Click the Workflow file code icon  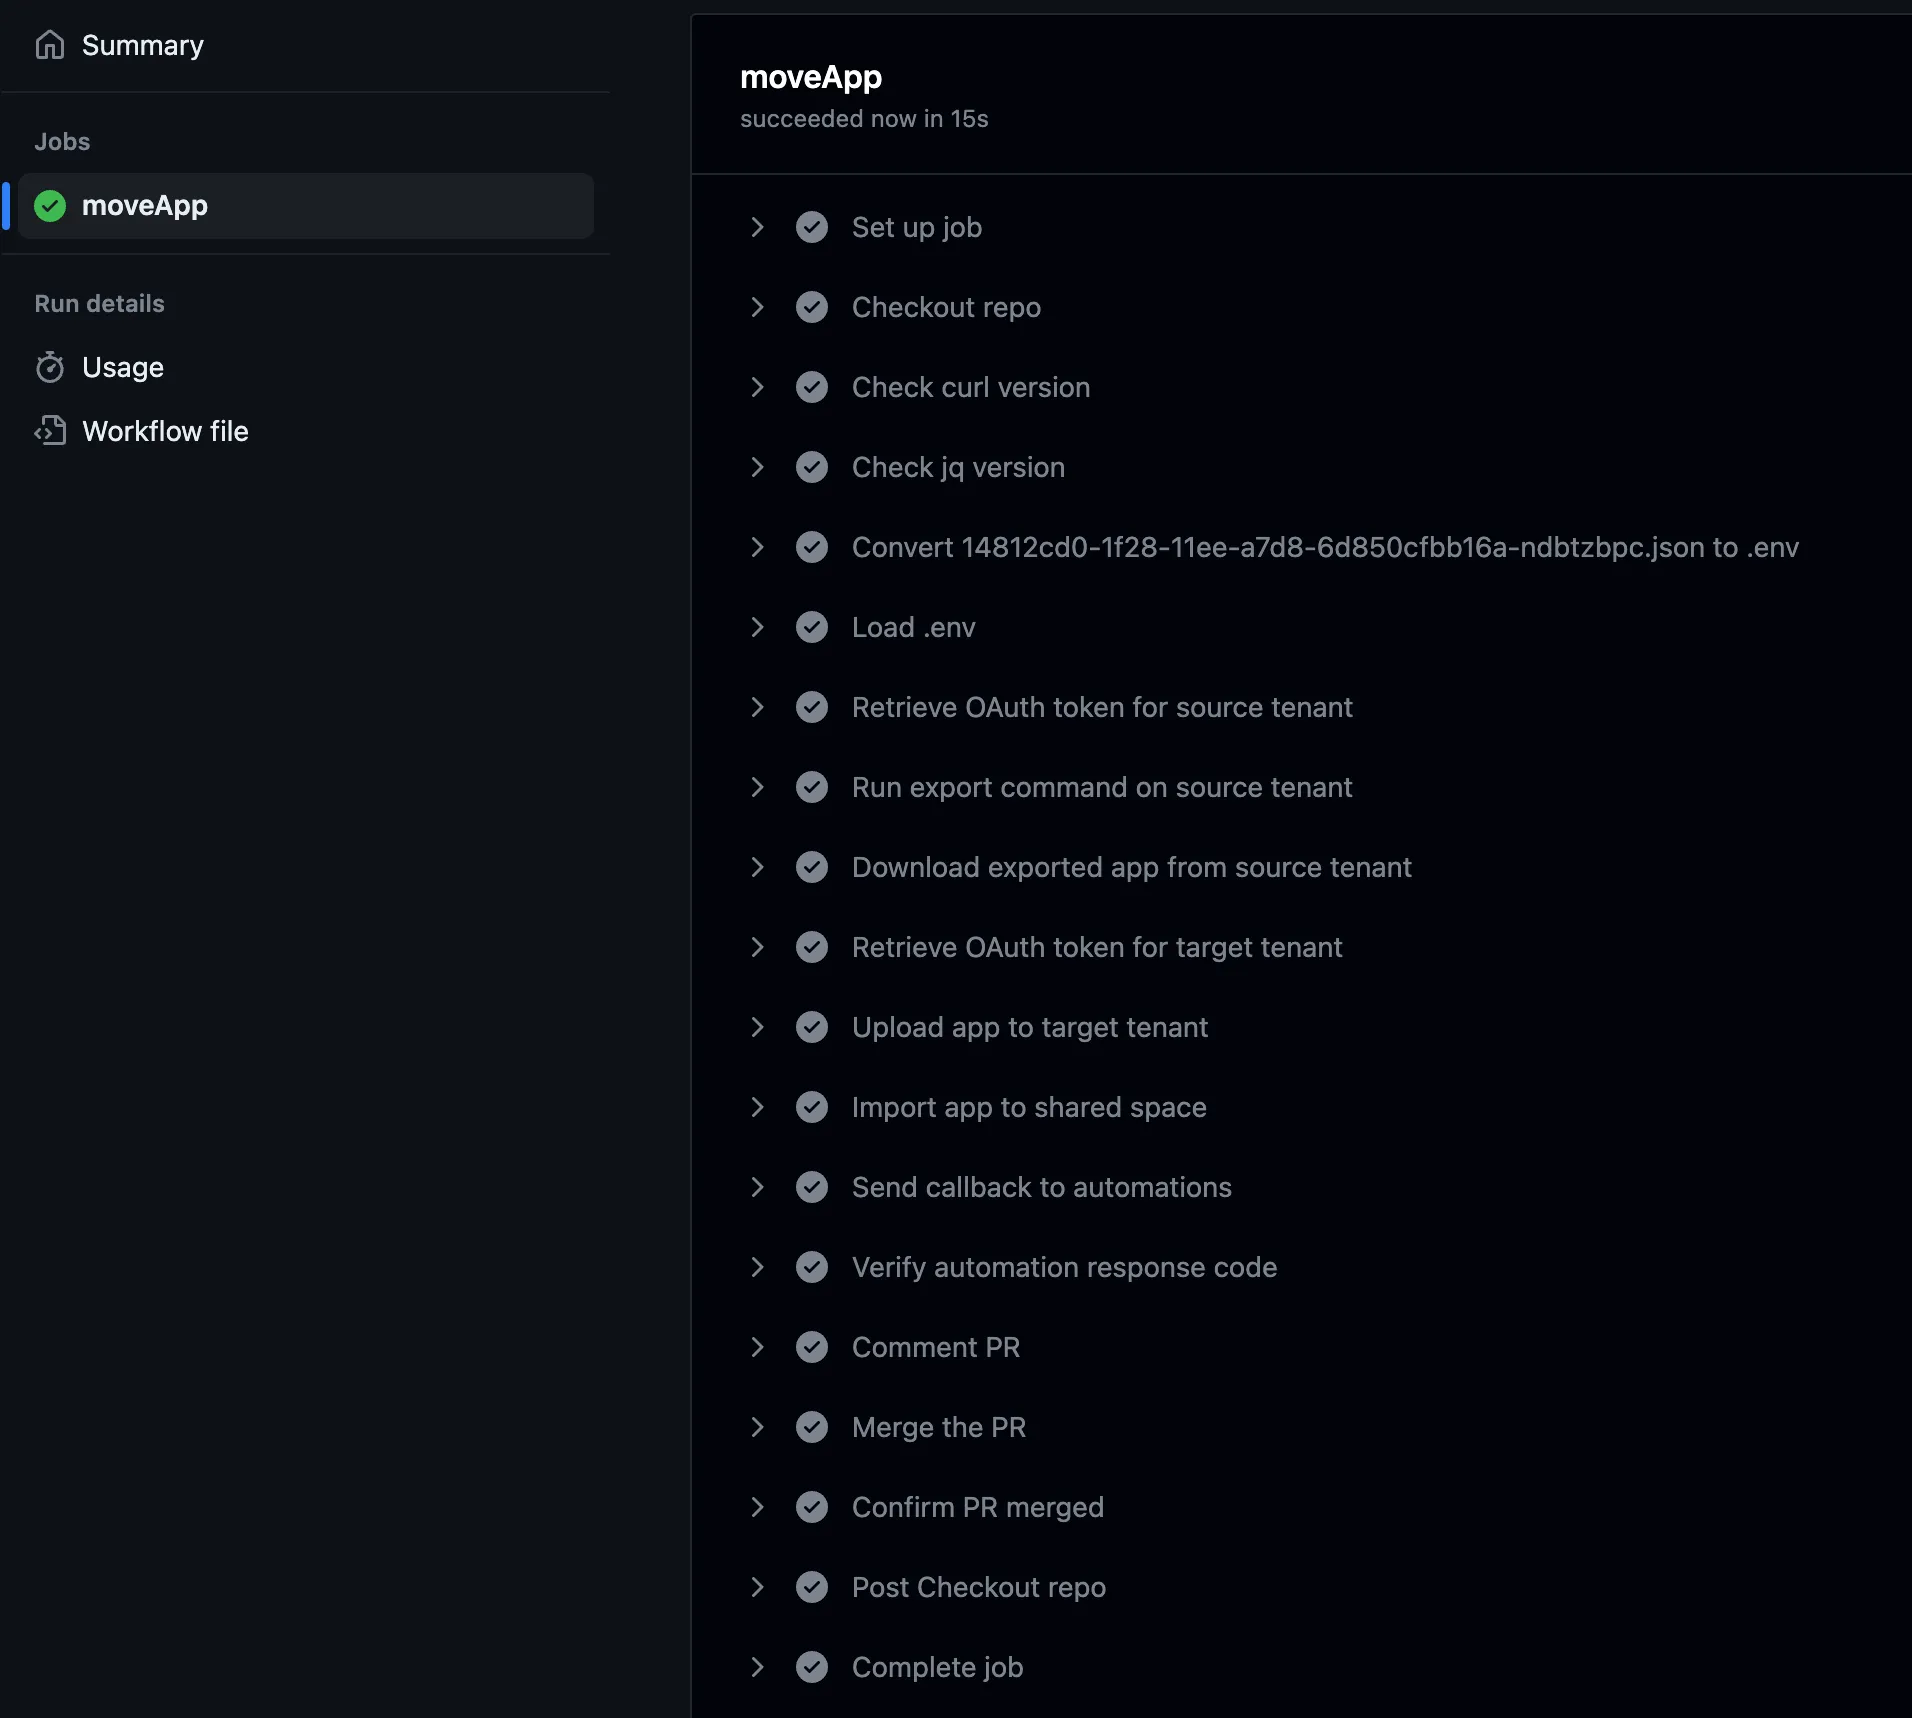[50, 431]
